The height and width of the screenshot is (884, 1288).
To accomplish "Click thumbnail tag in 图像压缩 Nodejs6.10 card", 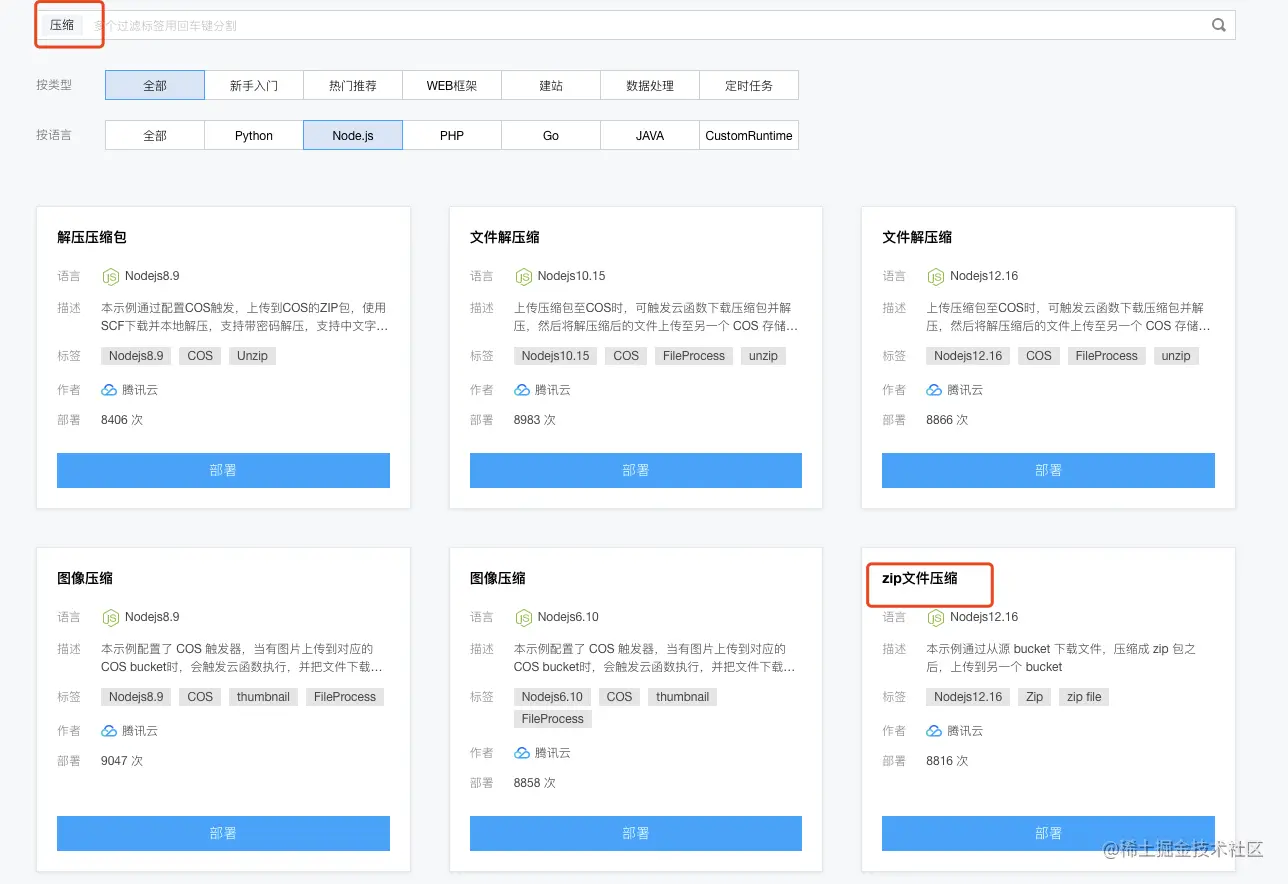I will tap(683, 697).
